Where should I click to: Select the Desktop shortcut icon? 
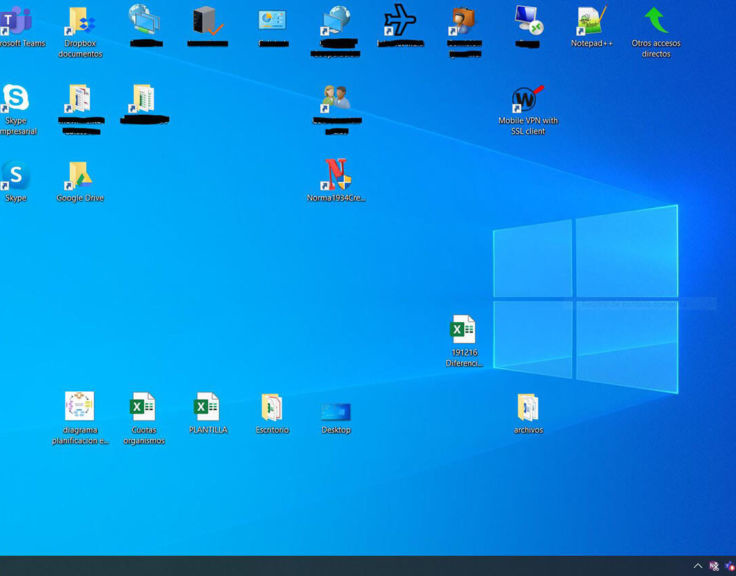(336, 411)
